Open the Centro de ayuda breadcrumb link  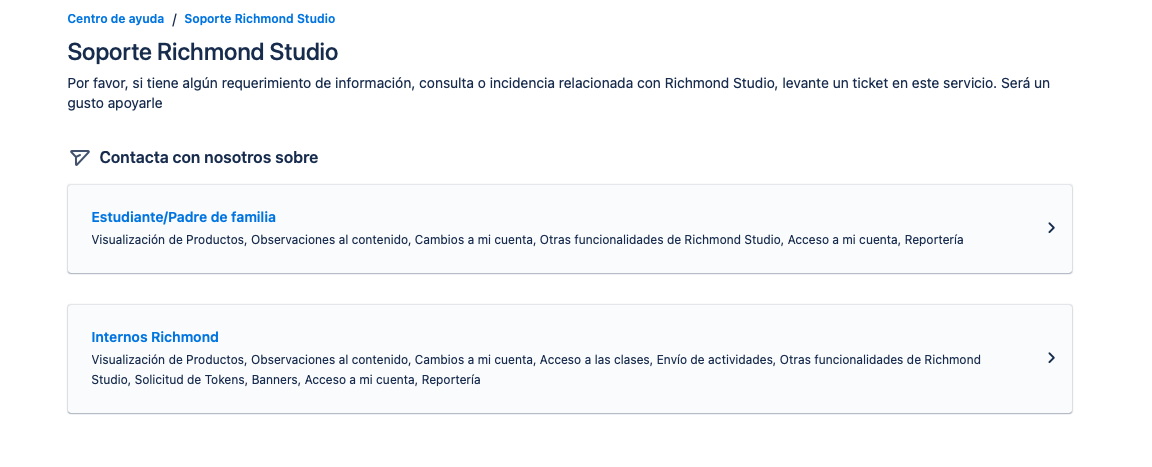[115, 18]
